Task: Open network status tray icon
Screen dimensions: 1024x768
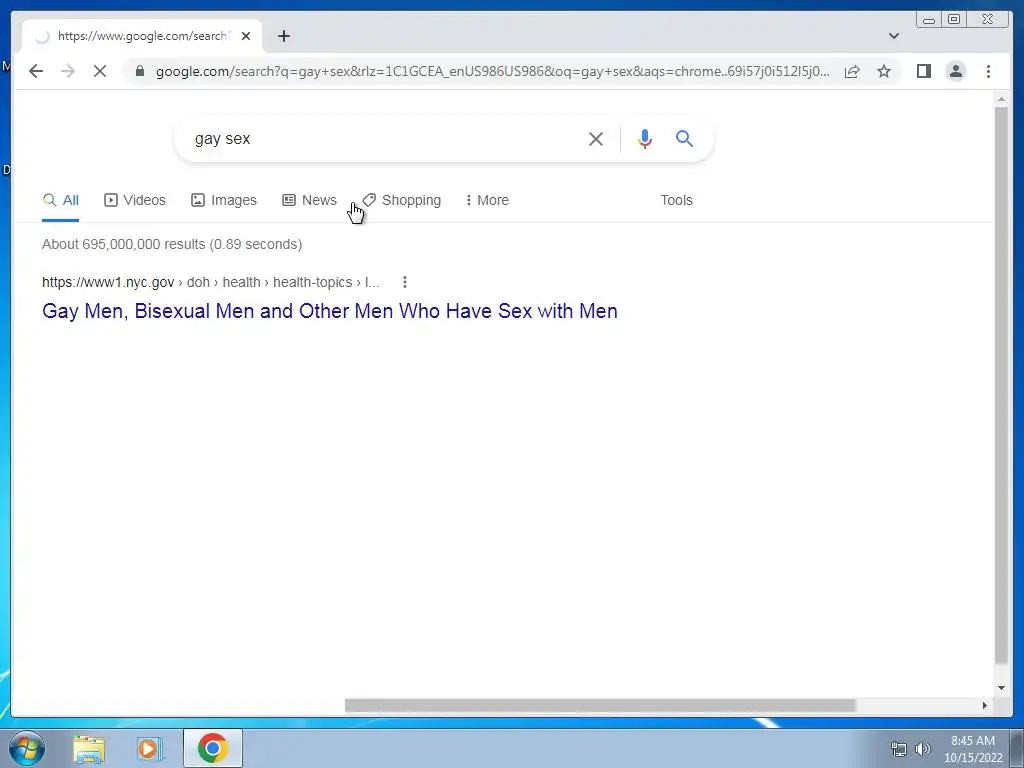Action: pyautogui.click(x=899, y=749)
